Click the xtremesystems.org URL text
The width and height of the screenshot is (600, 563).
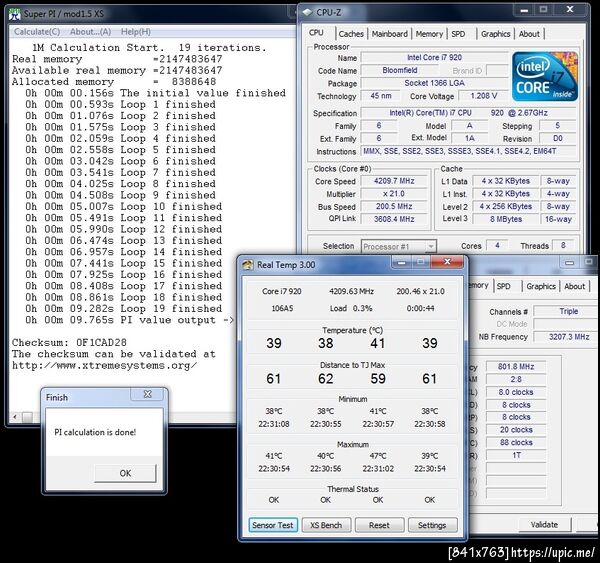point(104,366)
